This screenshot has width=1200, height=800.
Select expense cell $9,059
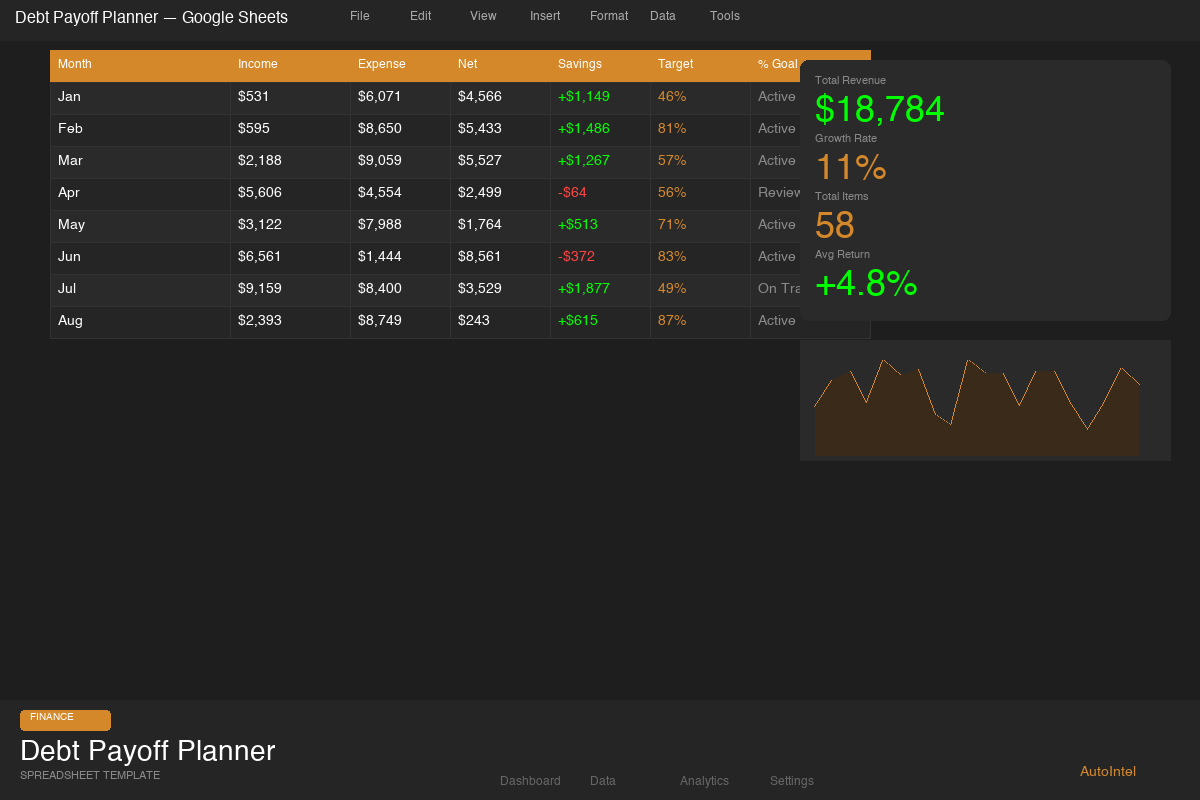tap(400, 162)
